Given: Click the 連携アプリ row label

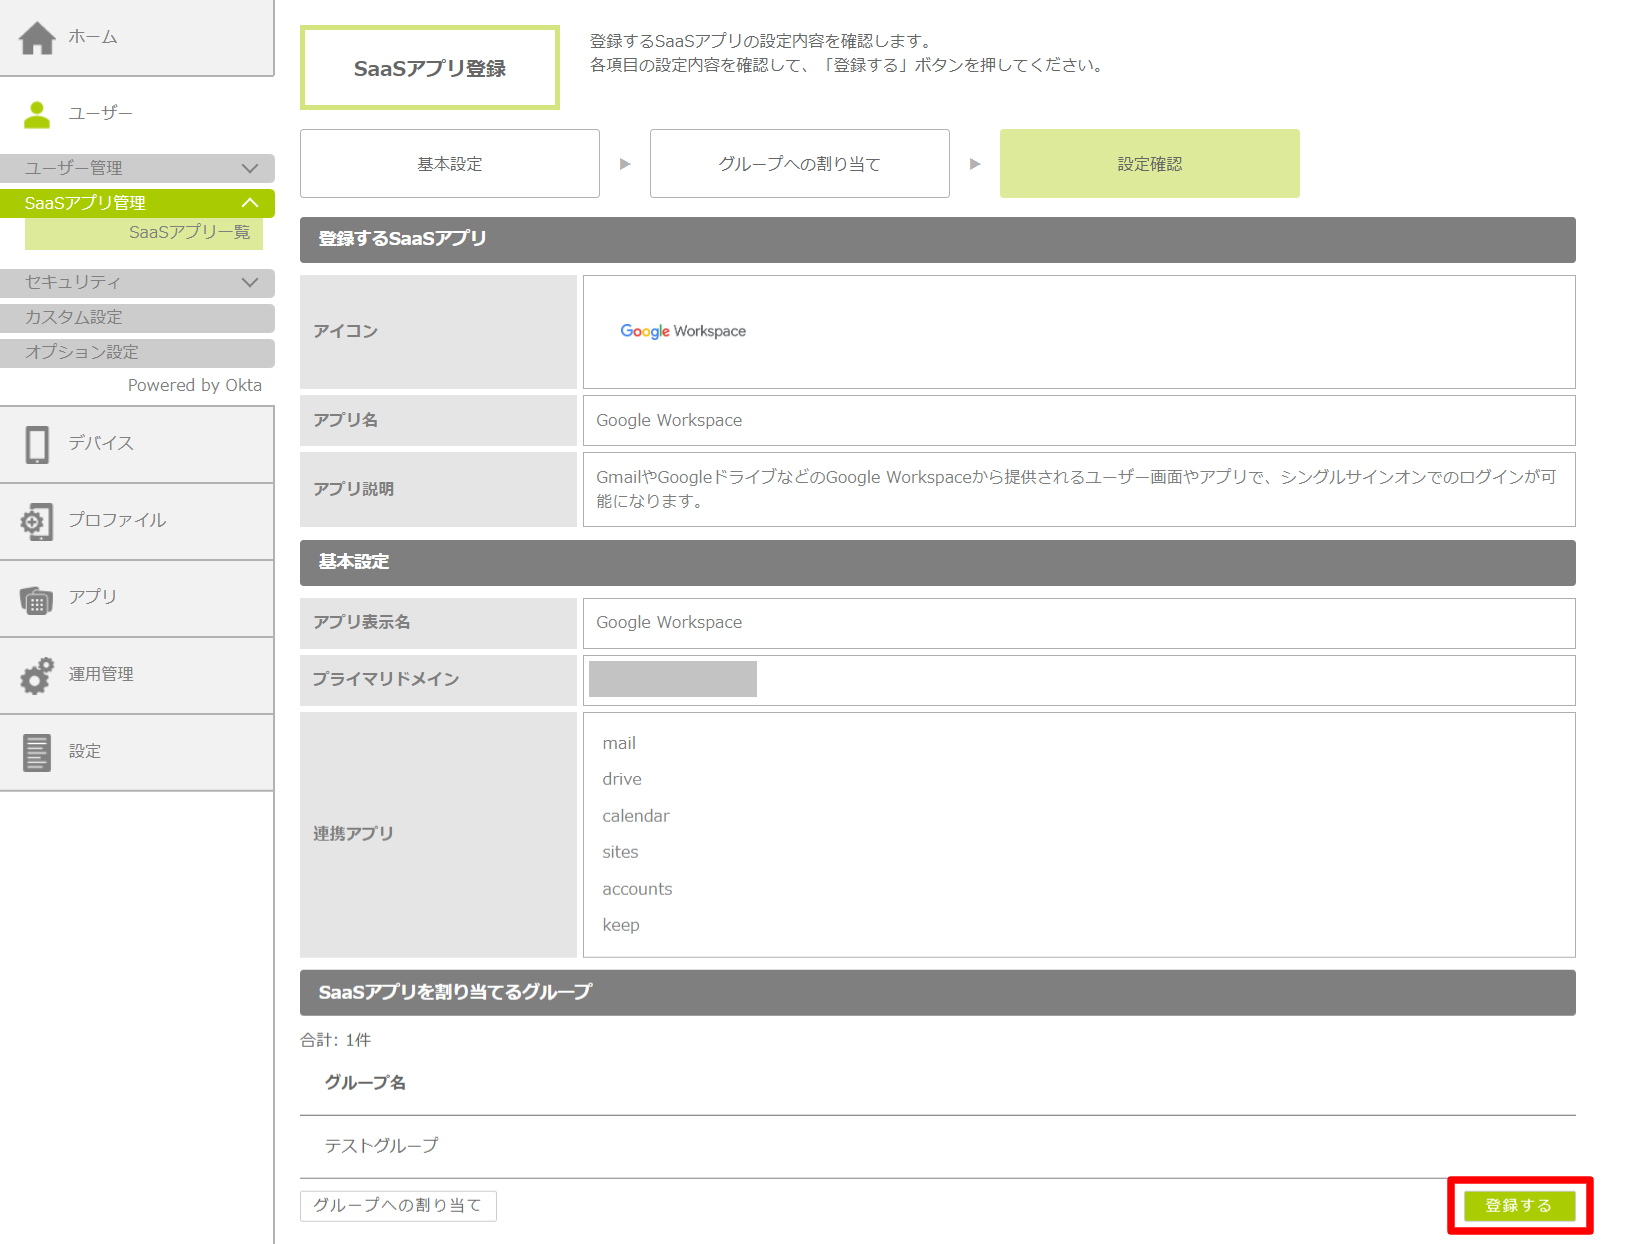Looking at the screenshot, I should [438, 834].
